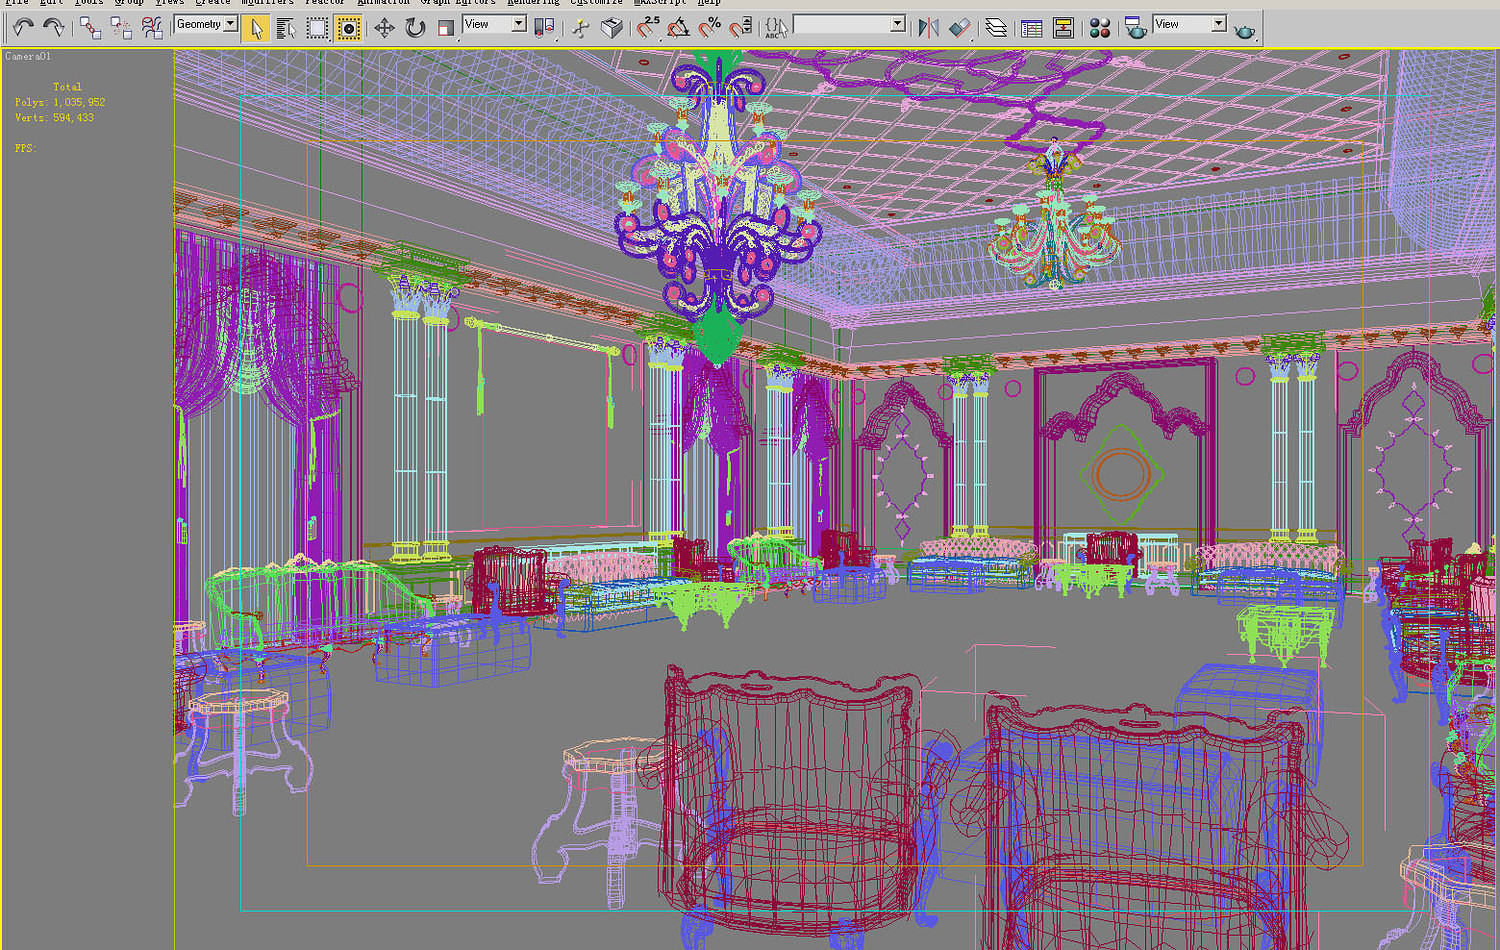This screenshot has height=950, width=1500.
Task: Toggle Percent Snap on
Action: pyautogui.click(x=708, y=28)
